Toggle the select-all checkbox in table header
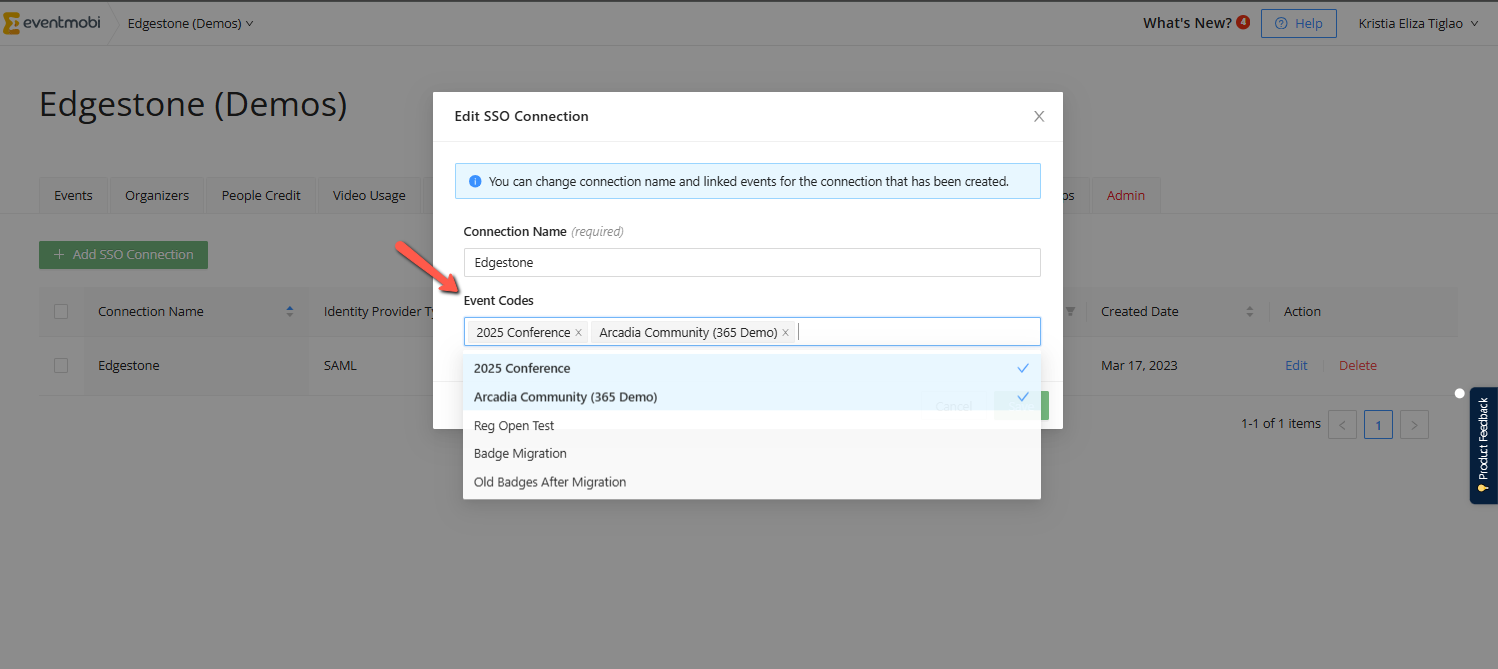 pyautogui.click(x=61, y=312)
